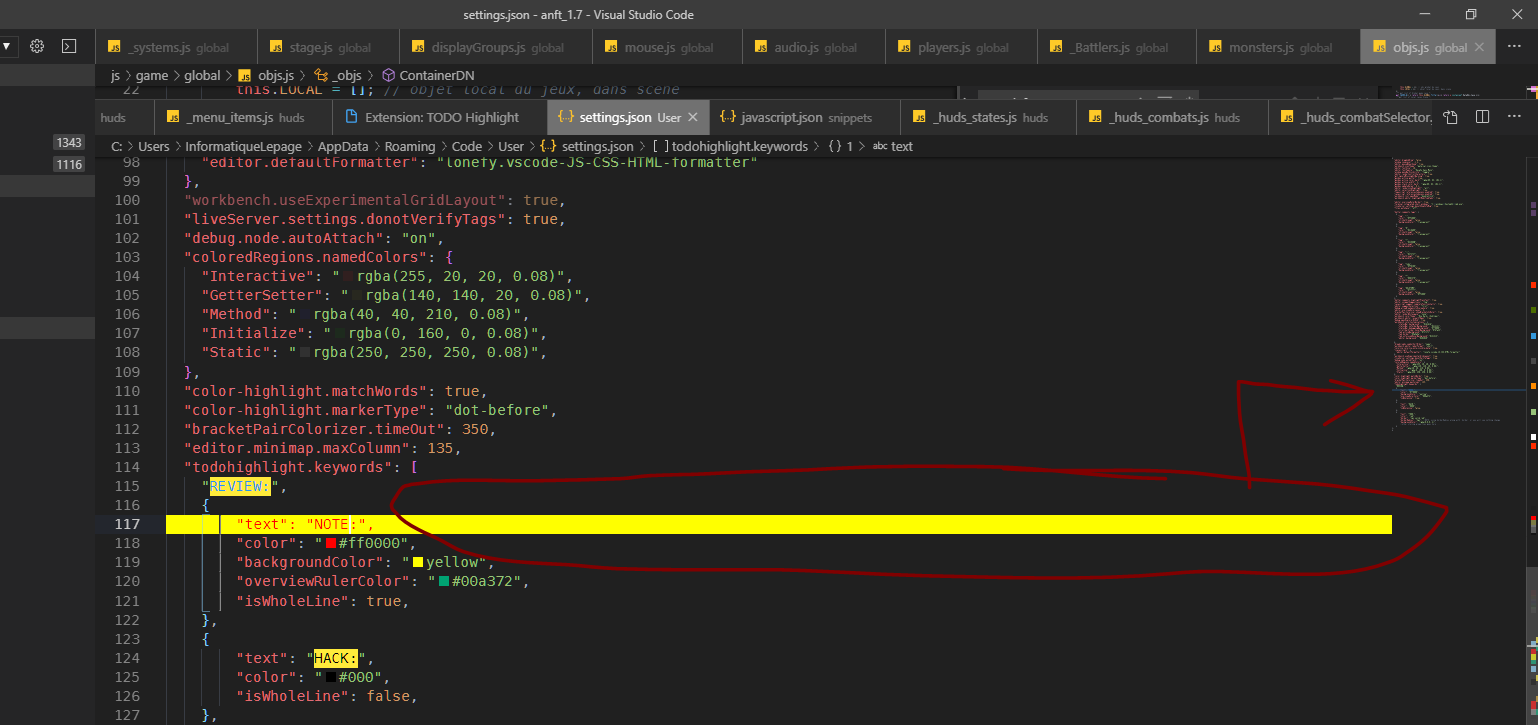The height and width of the screenshot is (725, 1538).
Task: Click the red #ff0000 color swatch
Action: [333, 542]
